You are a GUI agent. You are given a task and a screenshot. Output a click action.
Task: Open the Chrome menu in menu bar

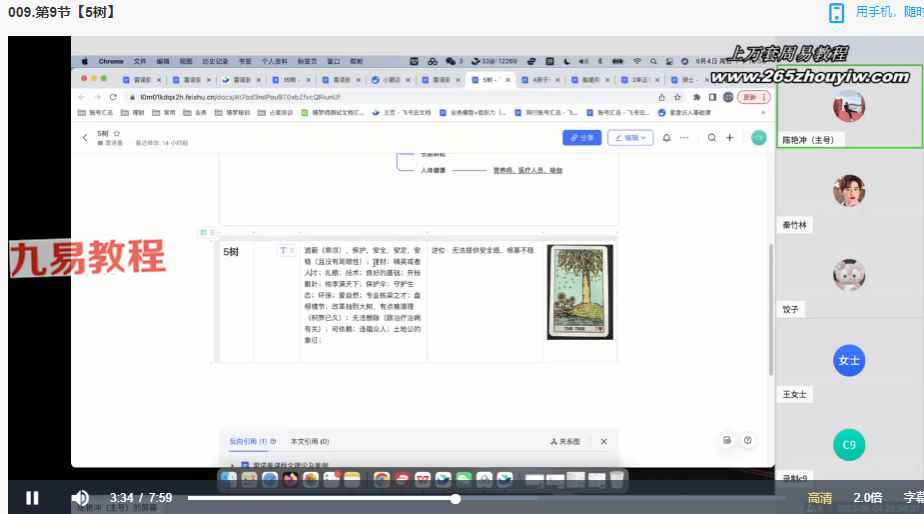[111, 61]
